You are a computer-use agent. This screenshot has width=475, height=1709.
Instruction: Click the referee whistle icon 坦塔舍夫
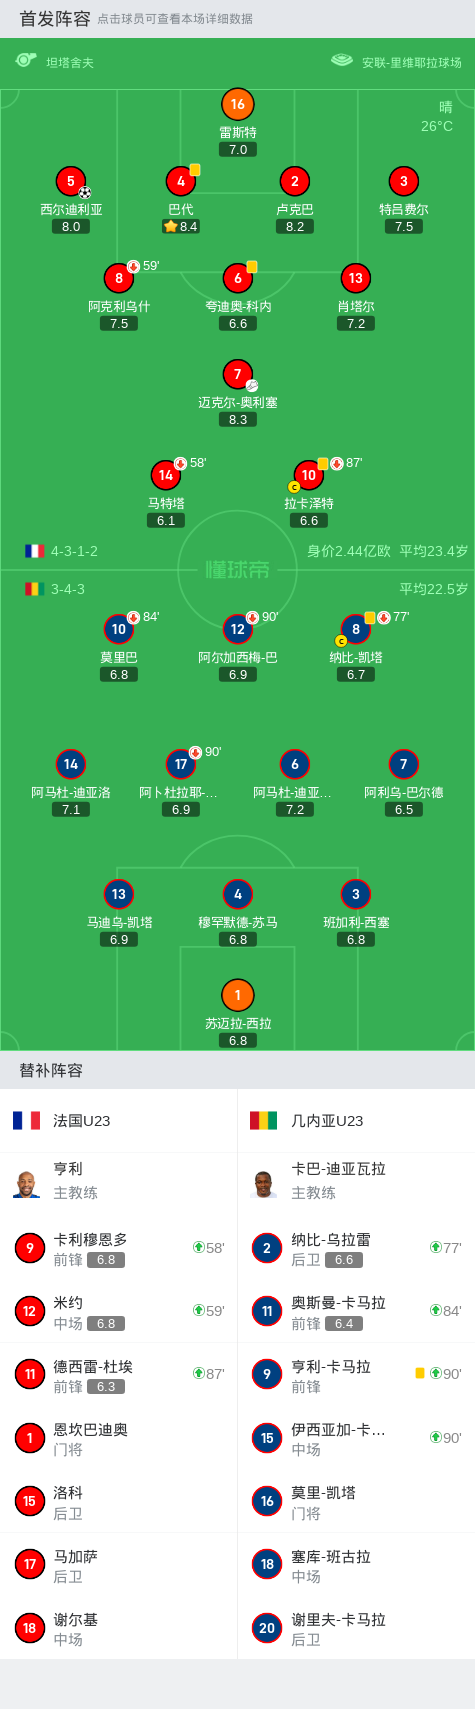point(26,61)
